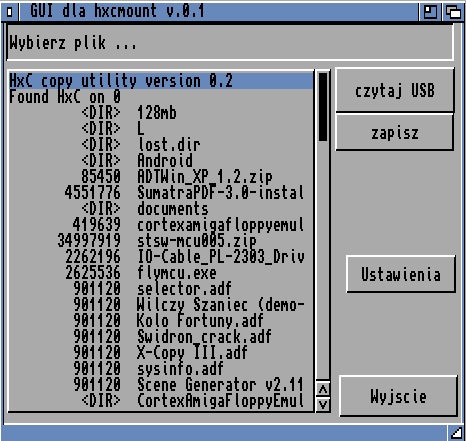This screenshot has height=441, width=466.
Task: Click the Wyjscie exit button
Action: 398,396
